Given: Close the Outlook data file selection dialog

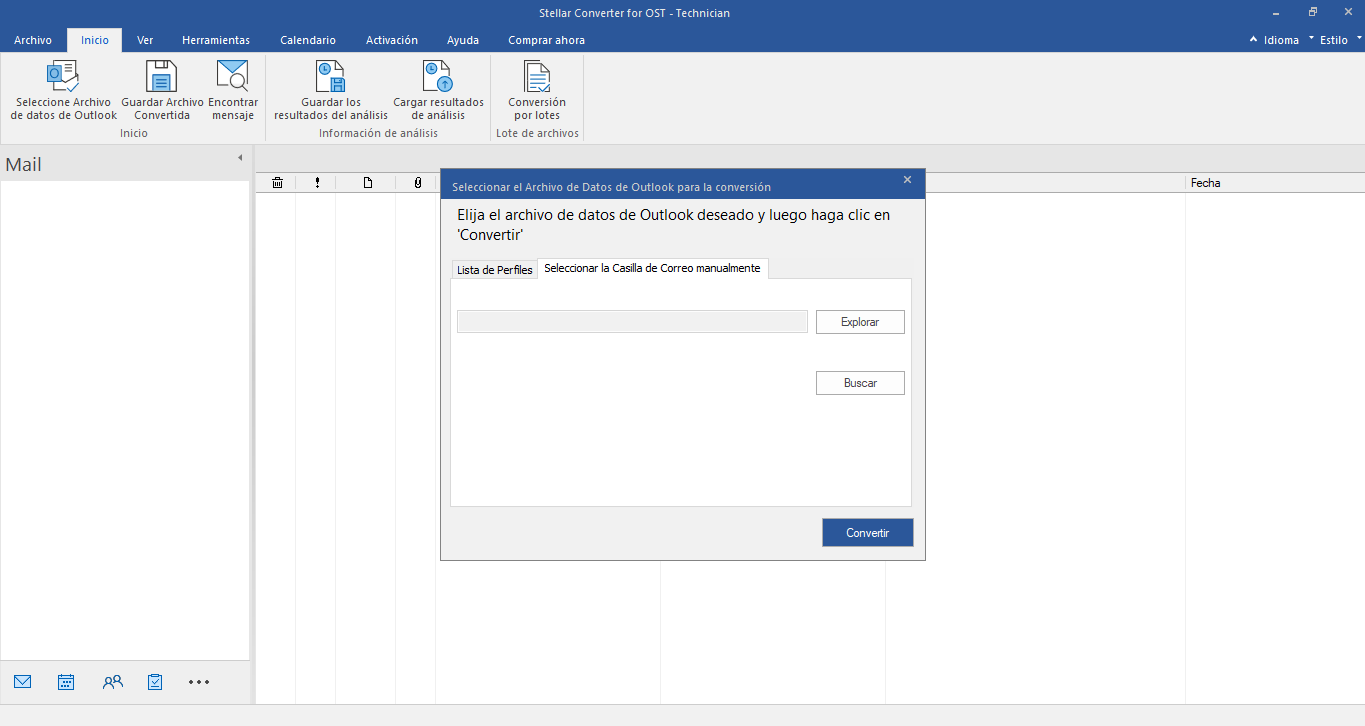Looking at the screenshot, I should (907, 180).
